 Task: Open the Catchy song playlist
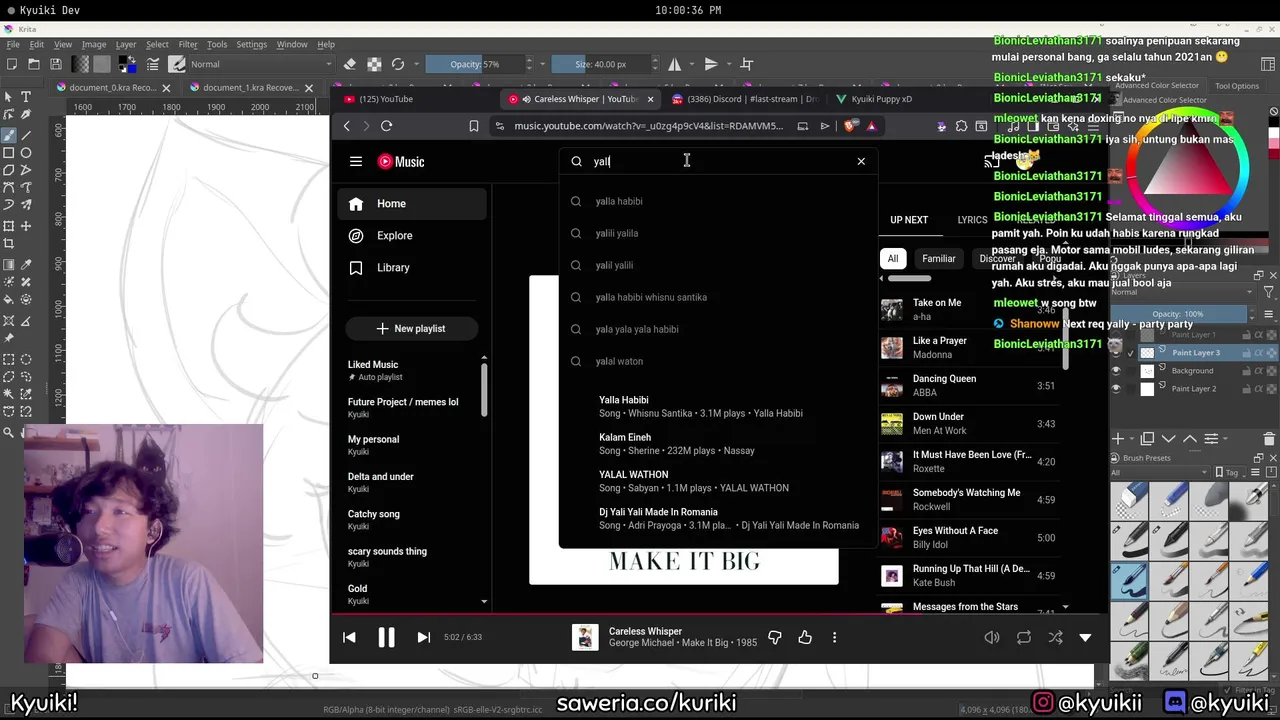click(410, 520)
